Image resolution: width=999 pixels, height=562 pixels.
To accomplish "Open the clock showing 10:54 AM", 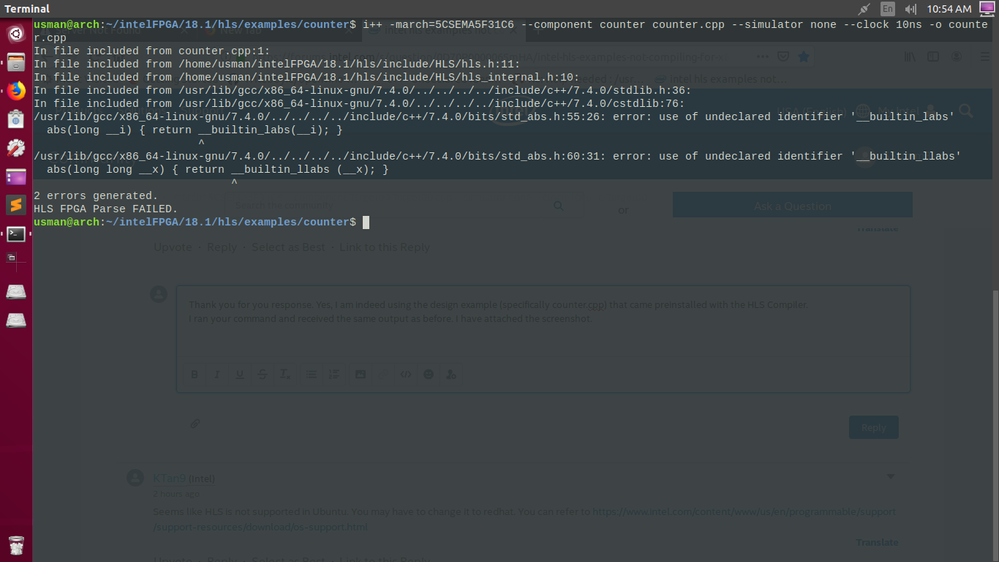I will tap(949, 9).
